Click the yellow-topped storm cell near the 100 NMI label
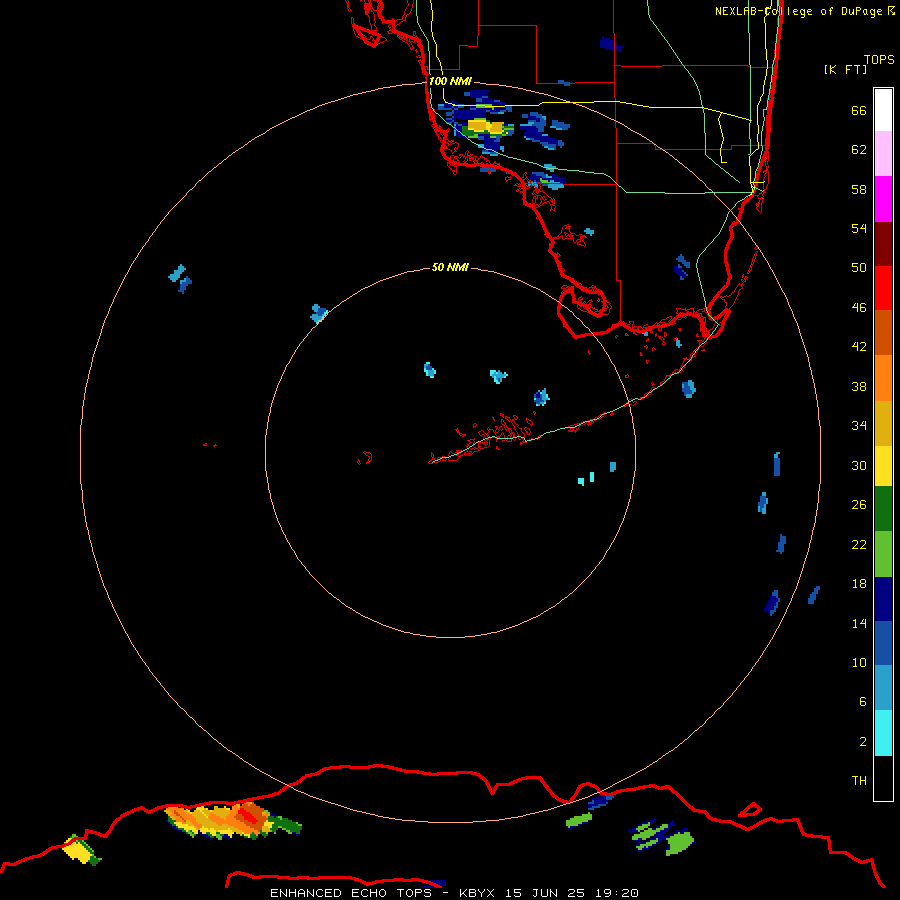Viewport: 900px width, 900px height. pyautogui.click(x=485, y=127)
